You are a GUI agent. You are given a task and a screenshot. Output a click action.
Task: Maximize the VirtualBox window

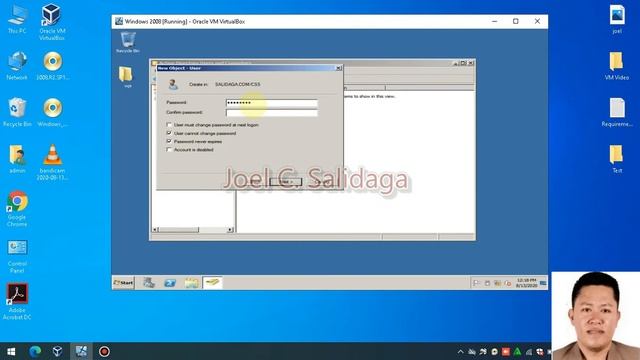[x=516, y=21]
